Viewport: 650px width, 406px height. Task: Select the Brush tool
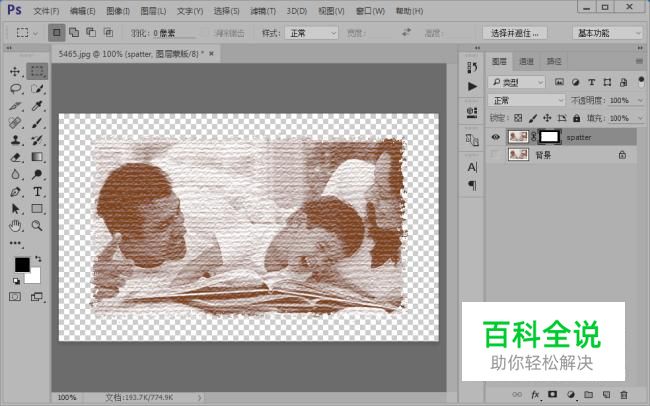[x=37, y=123]
